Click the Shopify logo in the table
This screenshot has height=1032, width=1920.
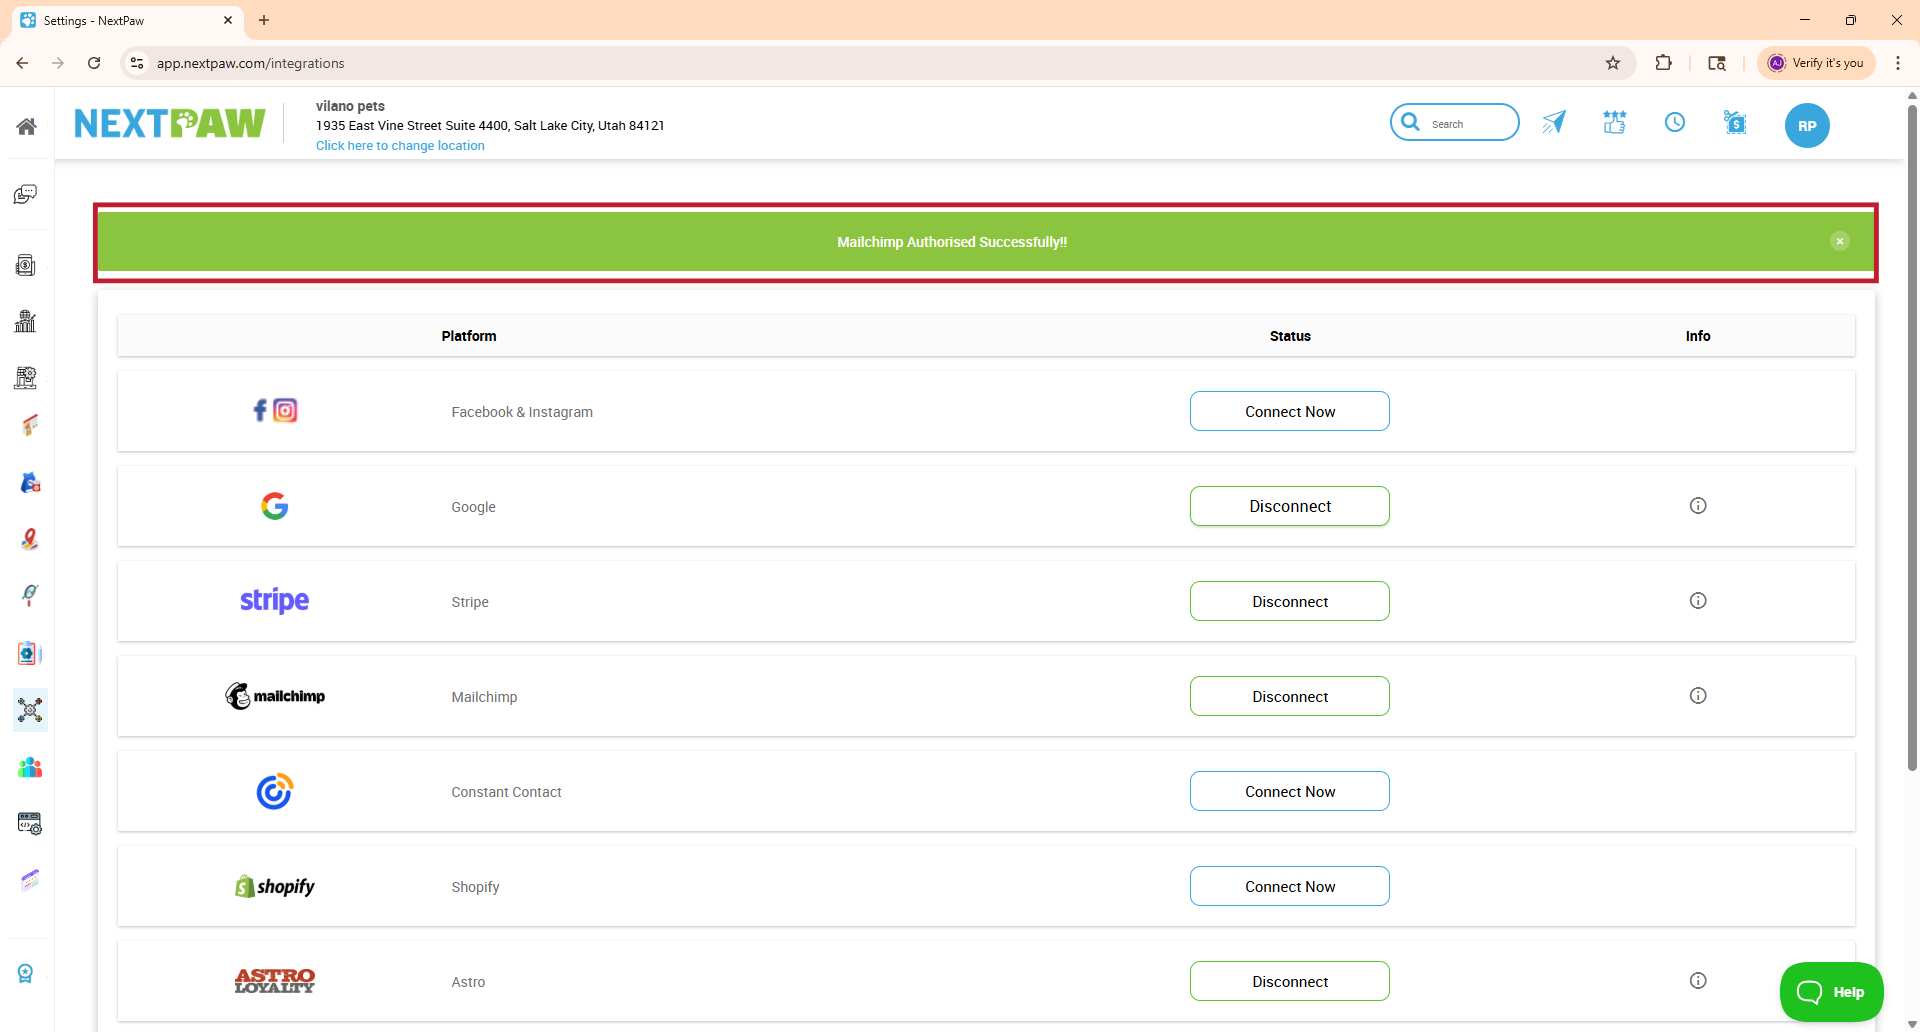[275, 886]
